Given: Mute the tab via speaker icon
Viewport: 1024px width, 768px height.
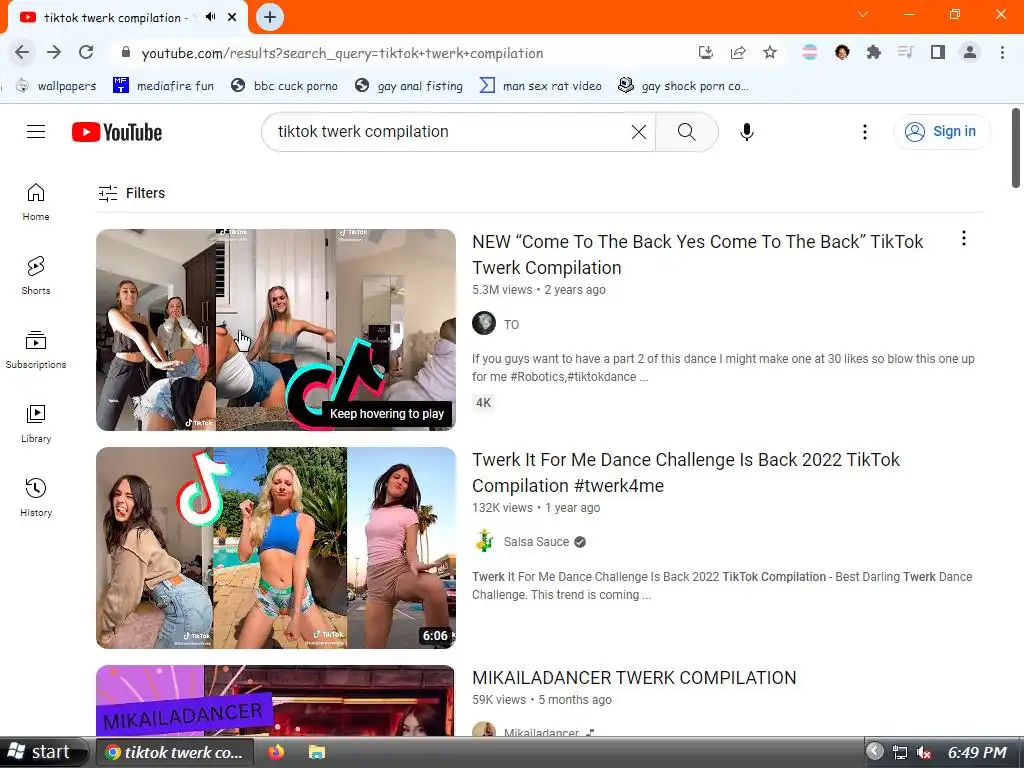Looking at the screenshot, I should coord(210,17).
